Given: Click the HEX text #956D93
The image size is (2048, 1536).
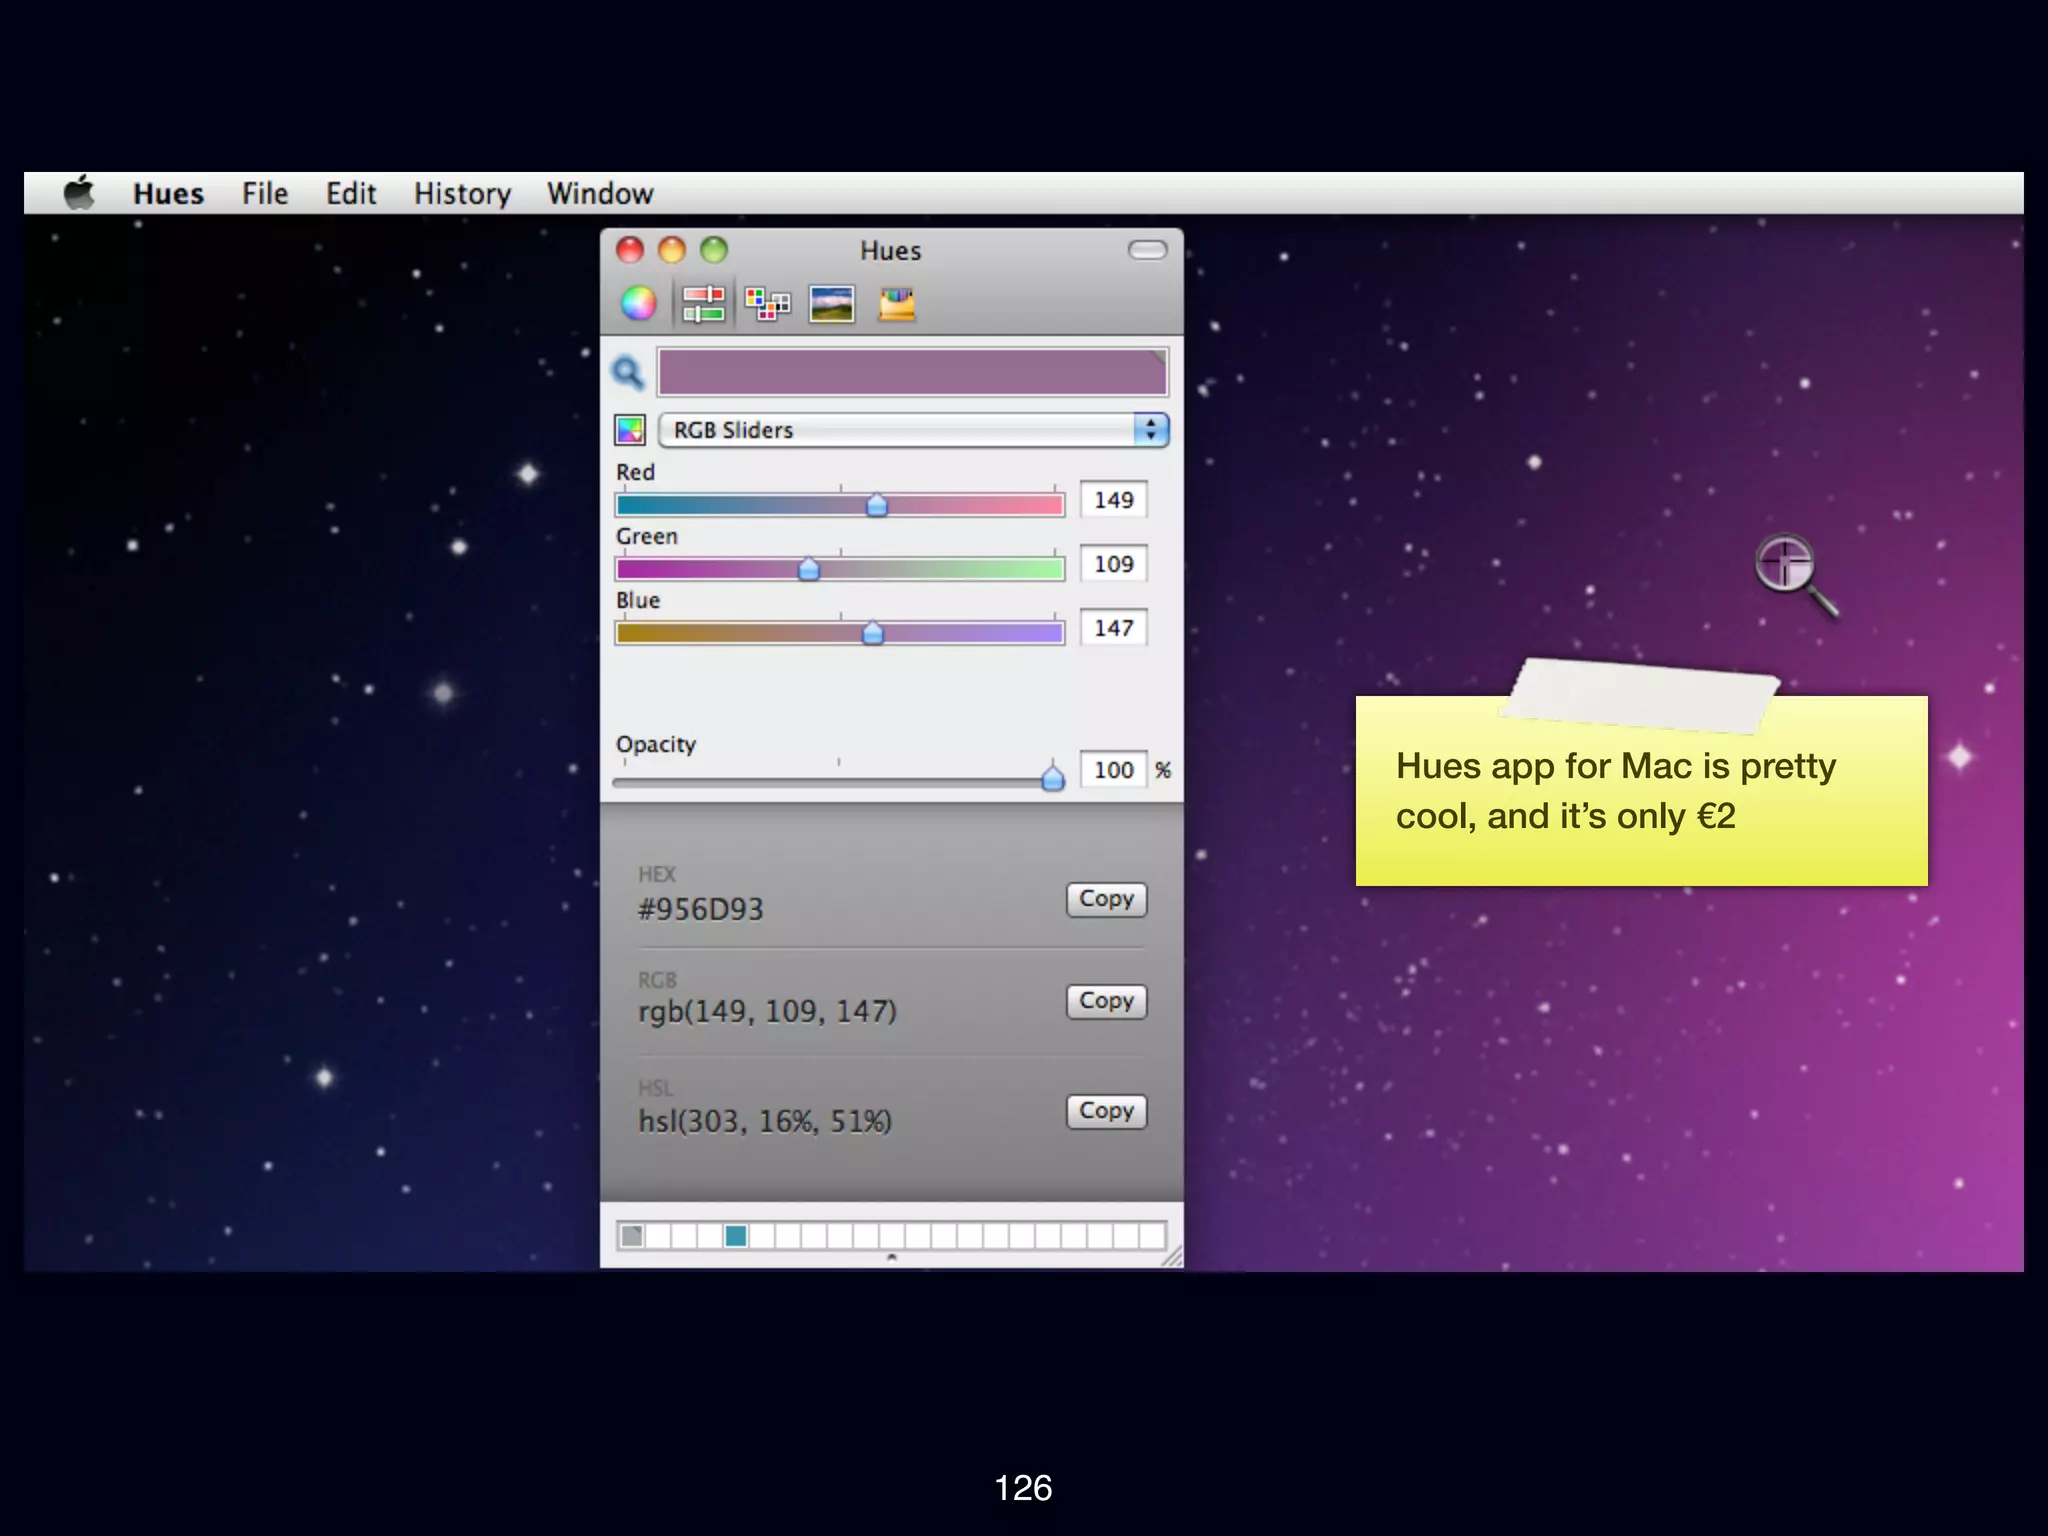Looking at the screenshot, I should 701,909.
